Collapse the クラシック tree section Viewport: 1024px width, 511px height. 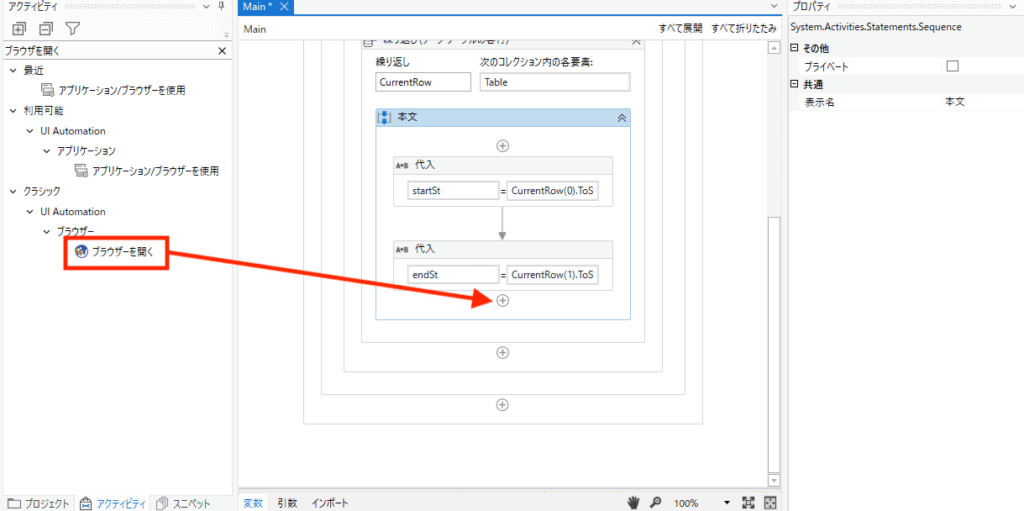(14, 191)
